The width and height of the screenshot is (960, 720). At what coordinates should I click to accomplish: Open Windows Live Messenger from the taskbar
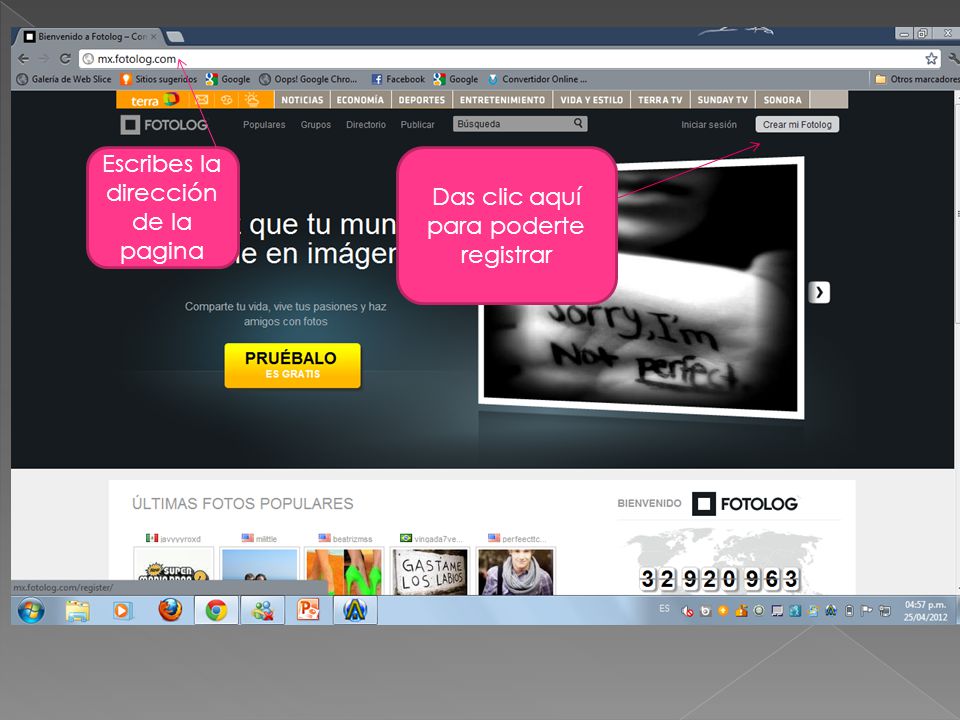point(263,610)
